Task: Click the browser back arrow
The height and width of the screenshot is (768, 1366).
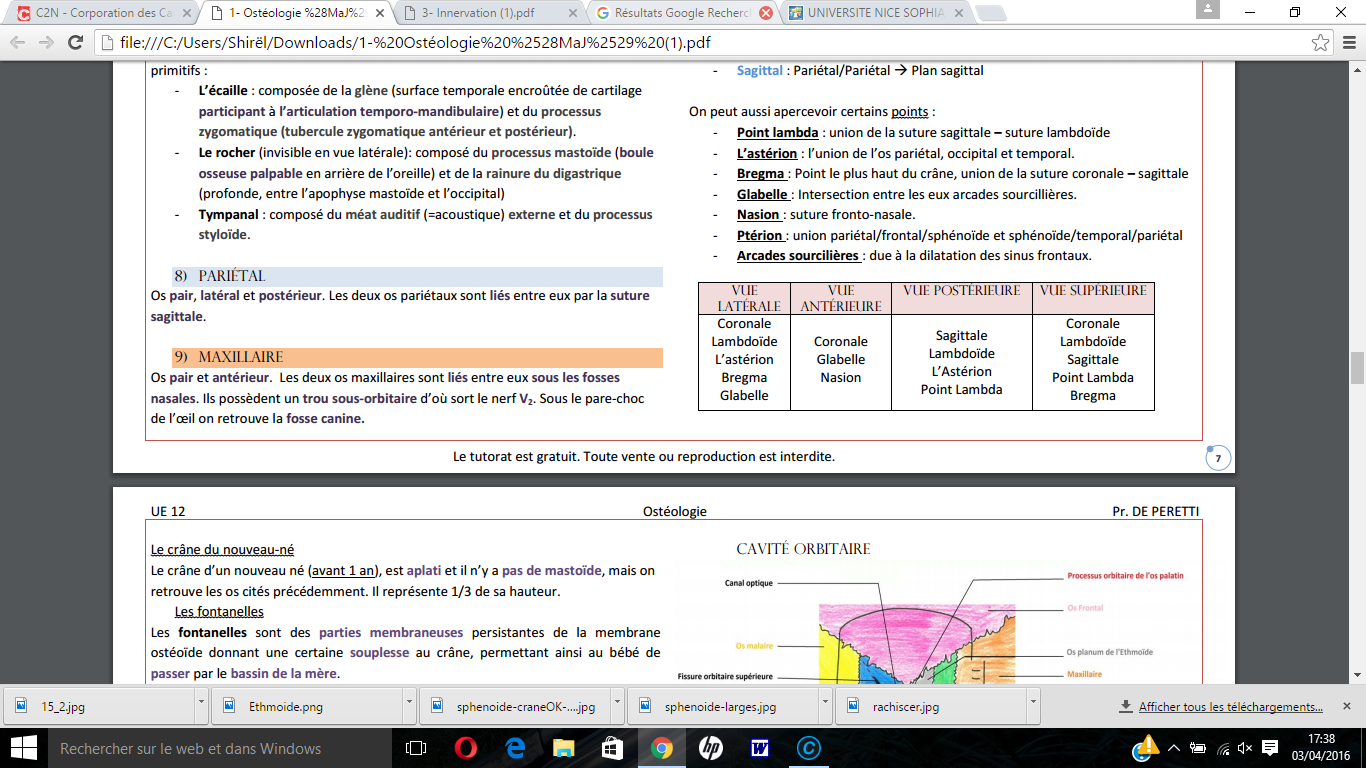Action: click(19, 44)
